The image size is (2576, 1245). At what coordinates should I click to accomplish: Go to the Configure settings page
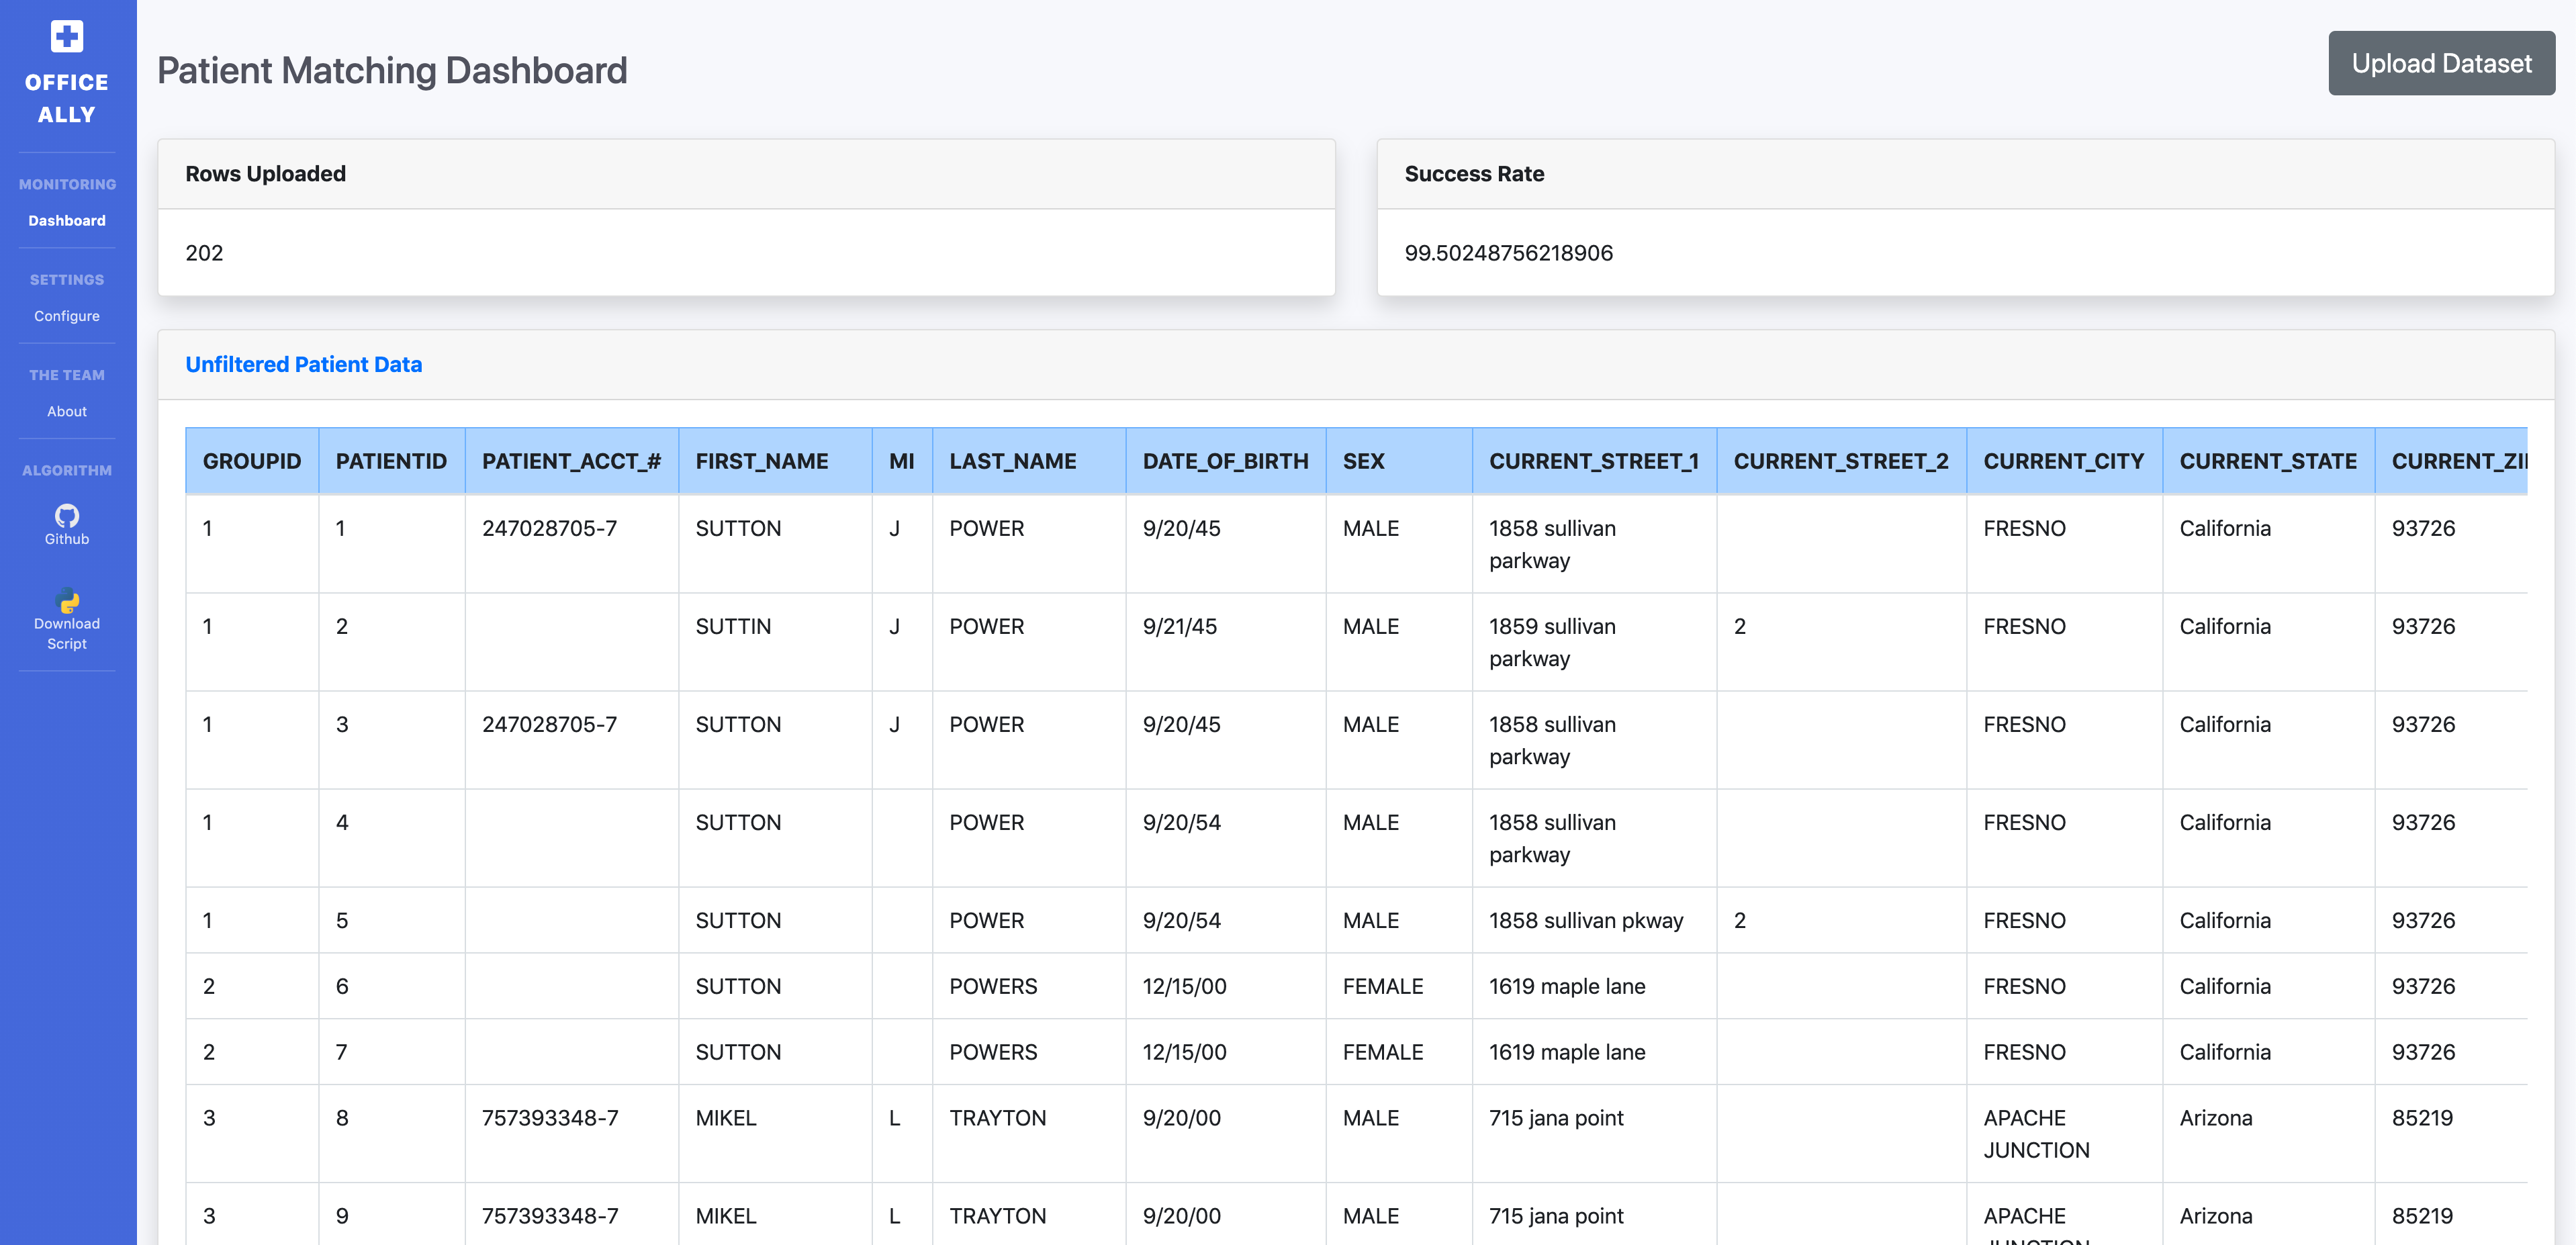point(67,316)
